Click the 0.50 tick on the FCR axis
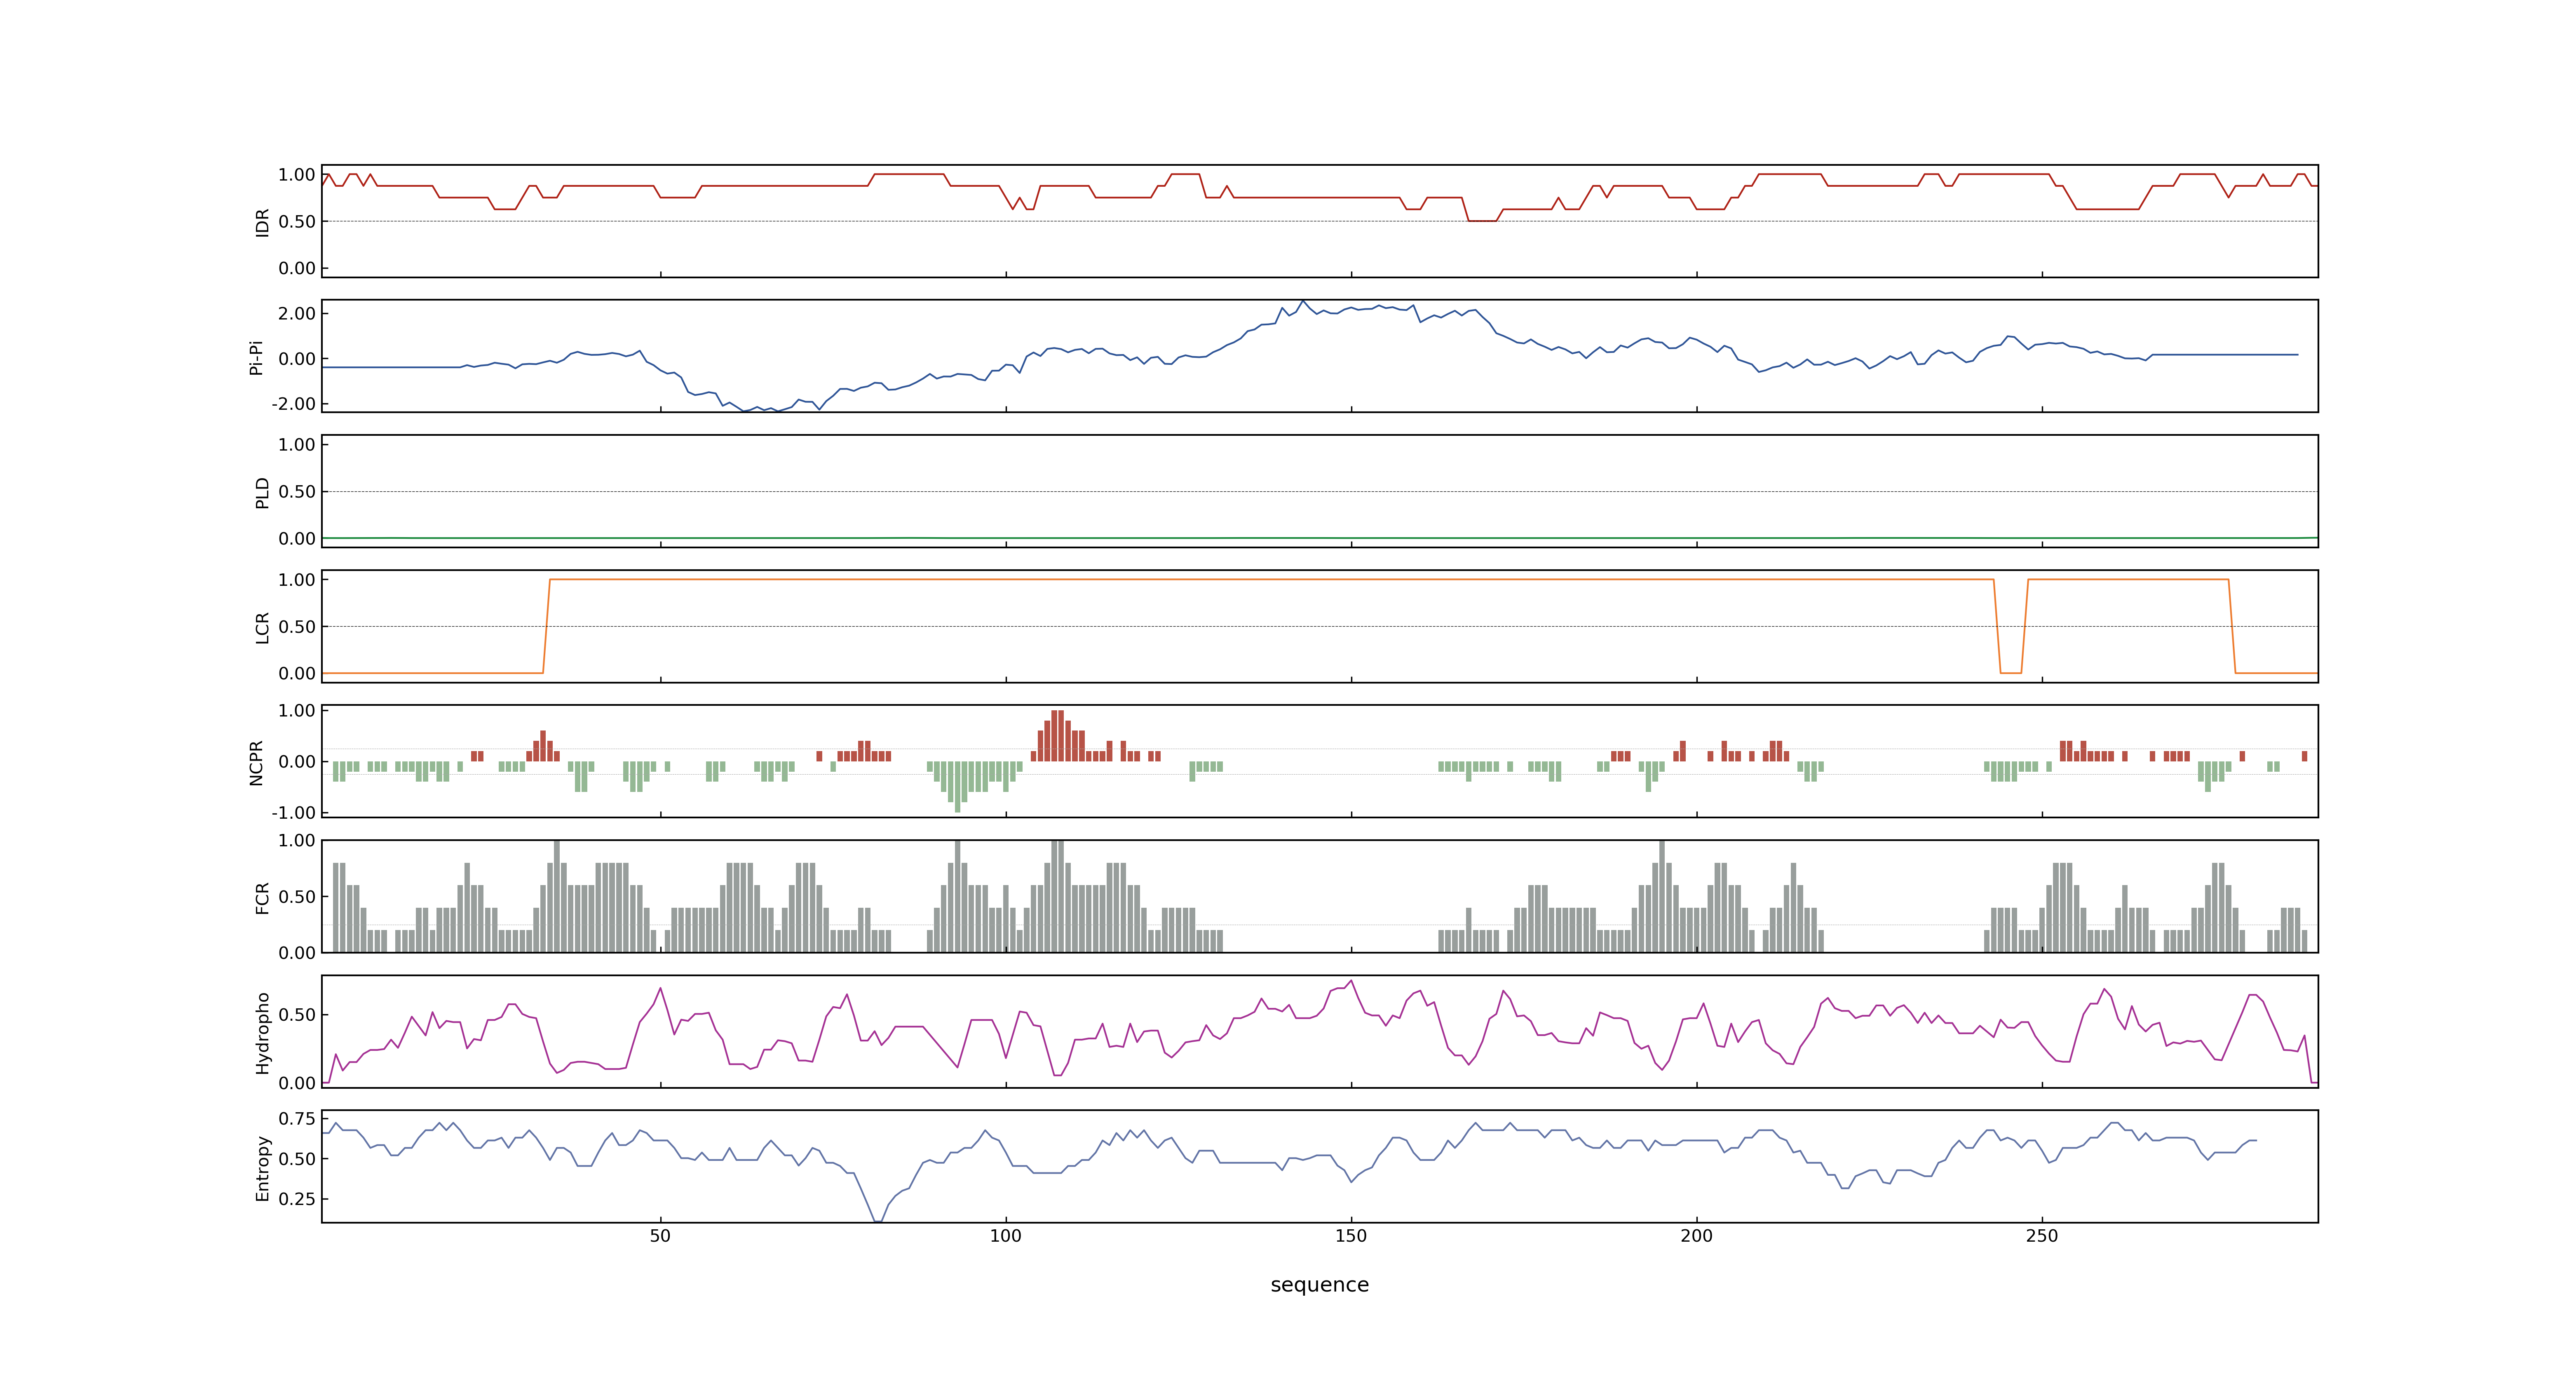Screen dimensions: 2576x1374 click(x=297, y=897)
